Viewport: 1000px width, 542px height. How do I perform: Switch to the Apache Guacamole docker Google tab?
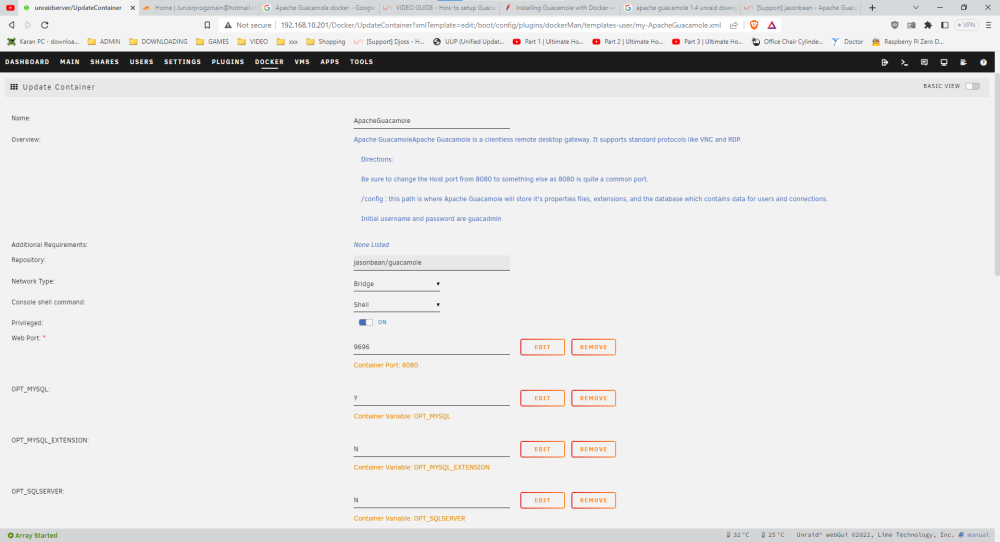pos(320,8)
